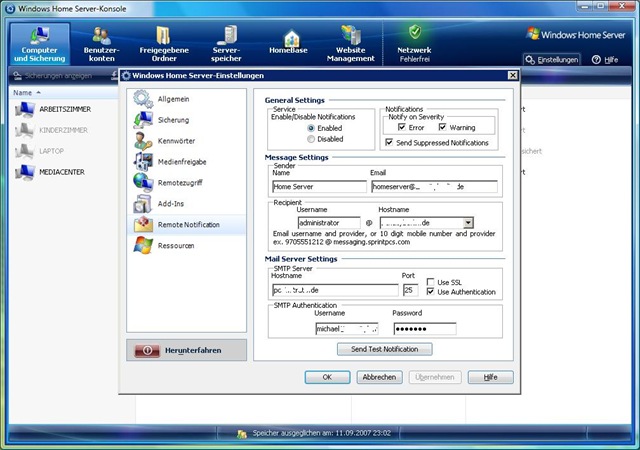Viewport: 640px width, 450px height.
Task: Select the Ressourcen settings label
Action: click(x=176, y=246)
